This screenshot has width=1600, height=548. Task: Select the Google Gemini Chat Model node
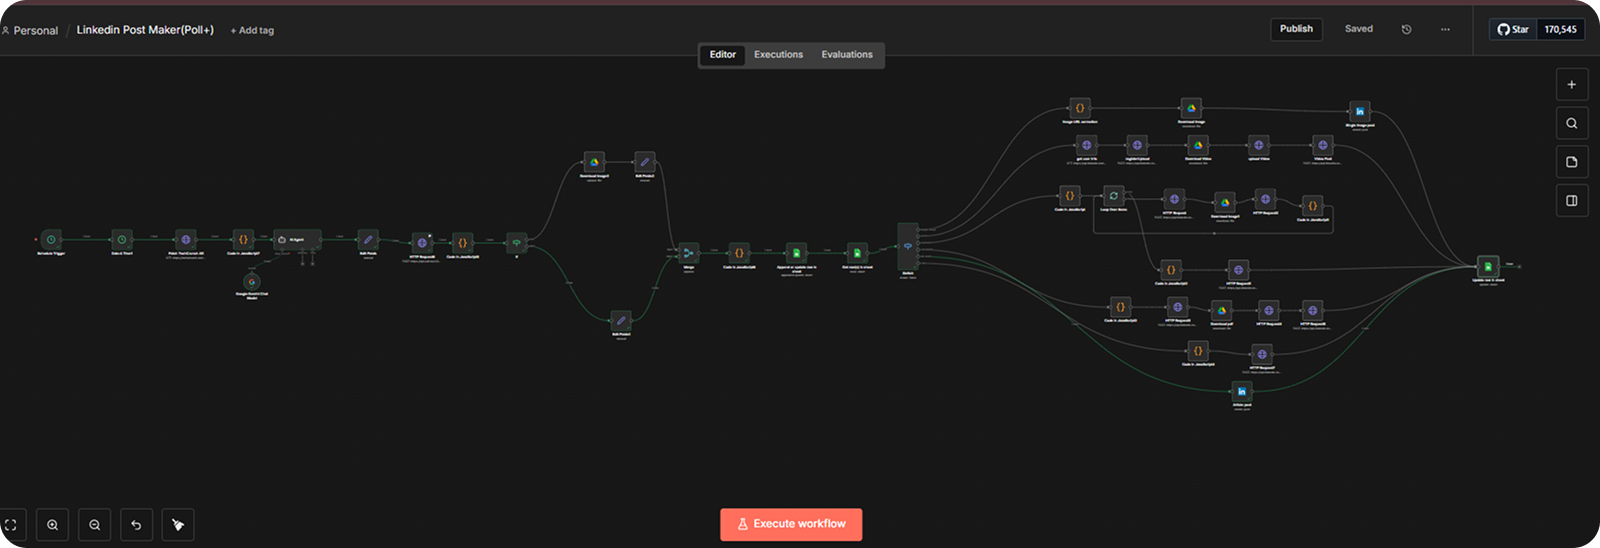(x=252, y=283)
